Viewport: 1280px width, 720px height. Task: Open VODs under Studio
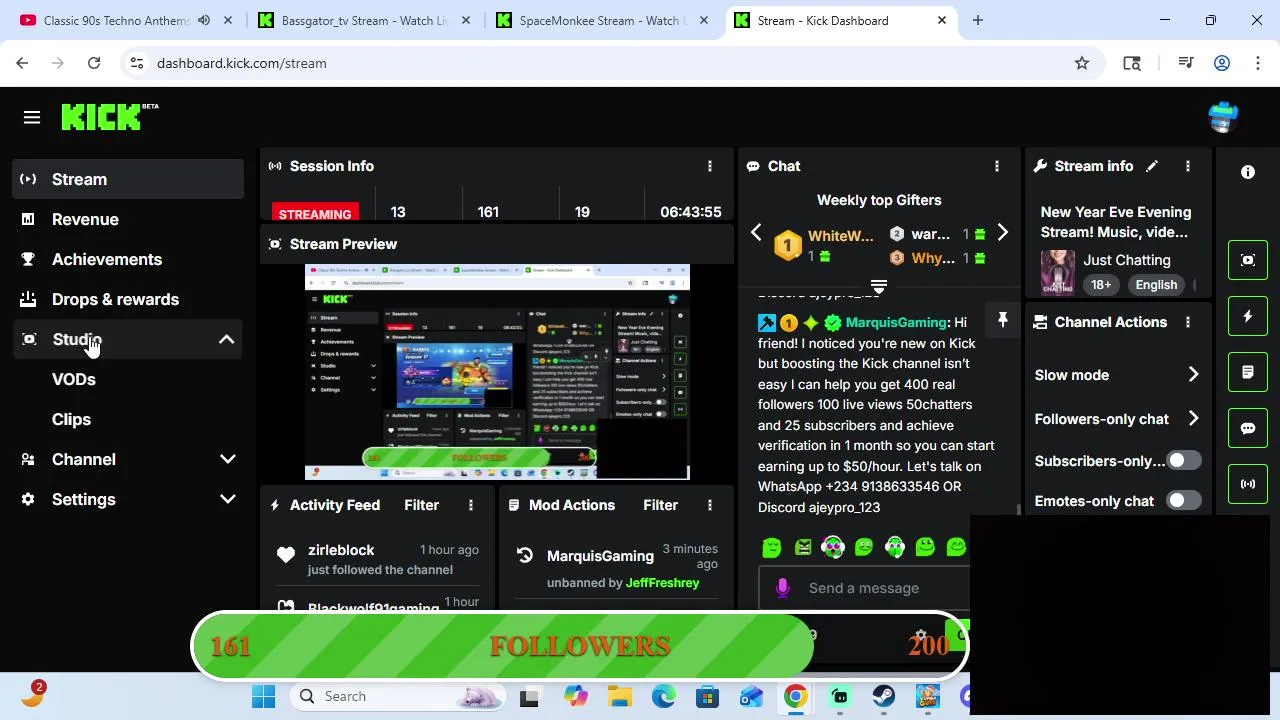74,379
